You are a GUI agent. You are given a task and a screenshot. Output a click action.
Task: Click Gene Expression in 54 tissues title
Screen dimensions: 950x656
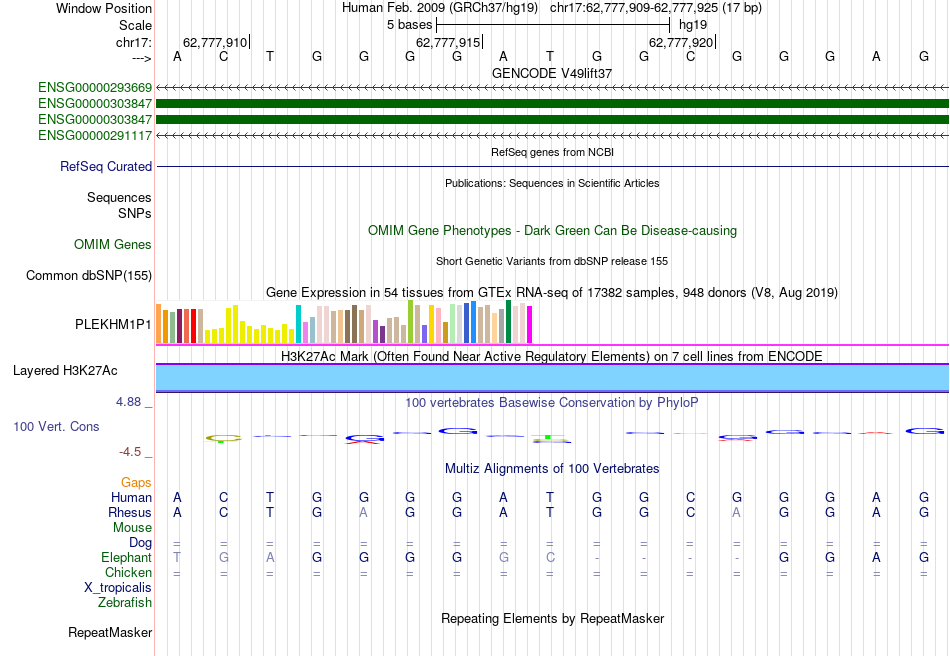[552, 293]
